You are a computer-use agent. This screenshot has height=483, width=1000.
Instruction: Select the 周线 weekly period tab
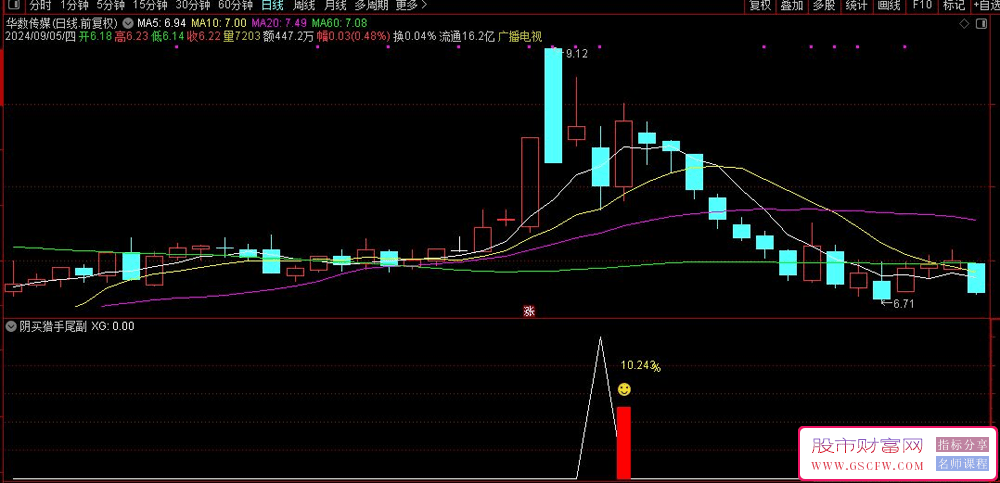tap(304, 6)
